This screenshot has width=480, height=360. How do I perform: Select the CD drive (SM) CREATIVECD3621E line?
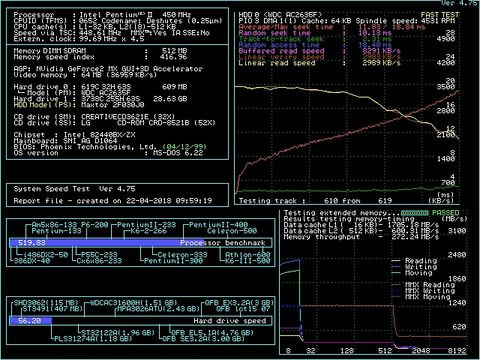[x=94, y=117]
